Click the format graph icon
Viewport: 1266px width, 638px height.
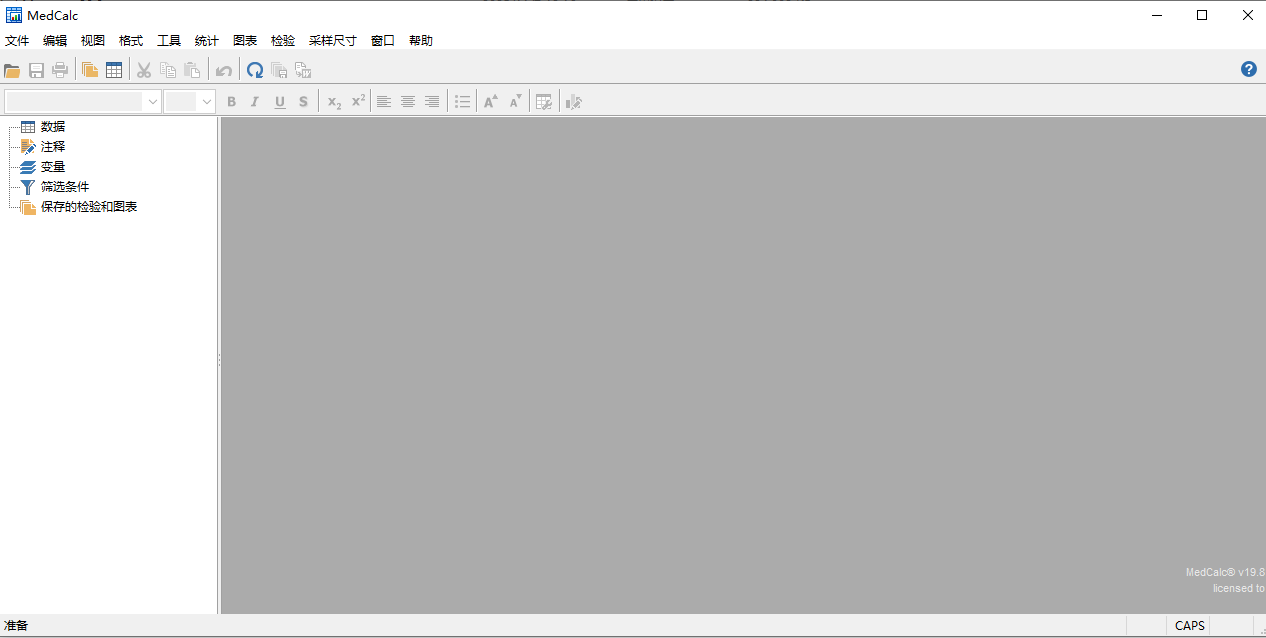573,101
